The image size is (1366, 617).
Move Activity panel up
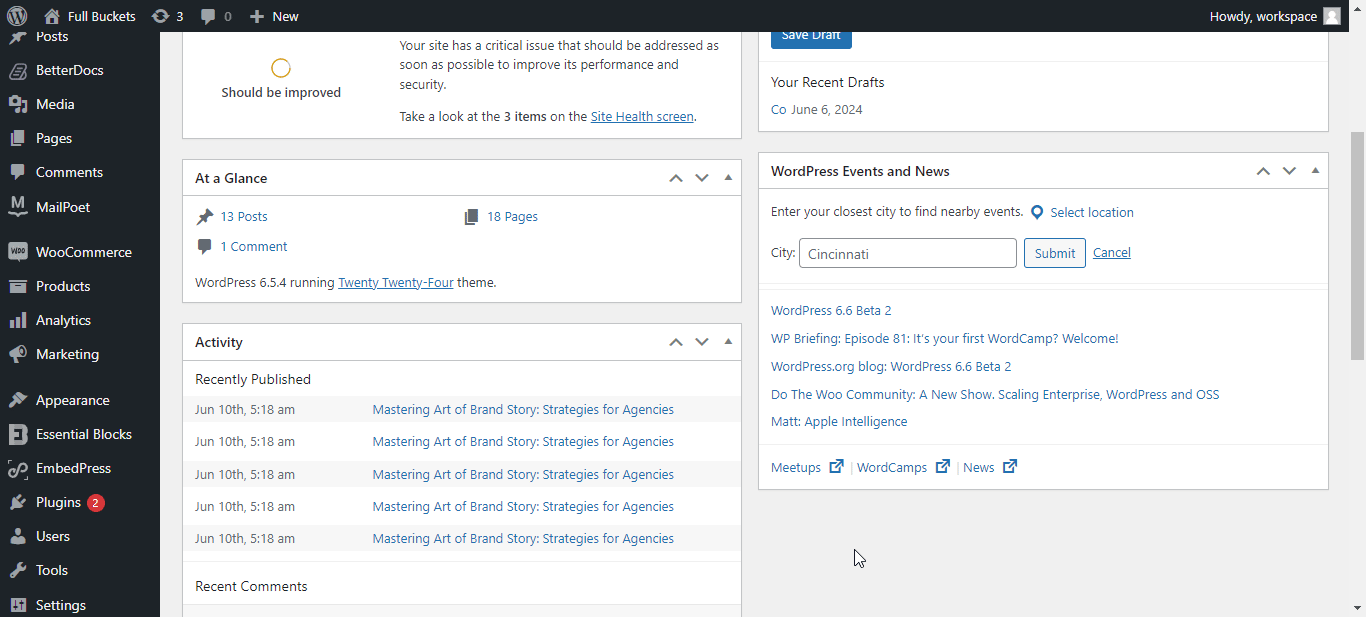pyautogui.click(x=676, y=342)
